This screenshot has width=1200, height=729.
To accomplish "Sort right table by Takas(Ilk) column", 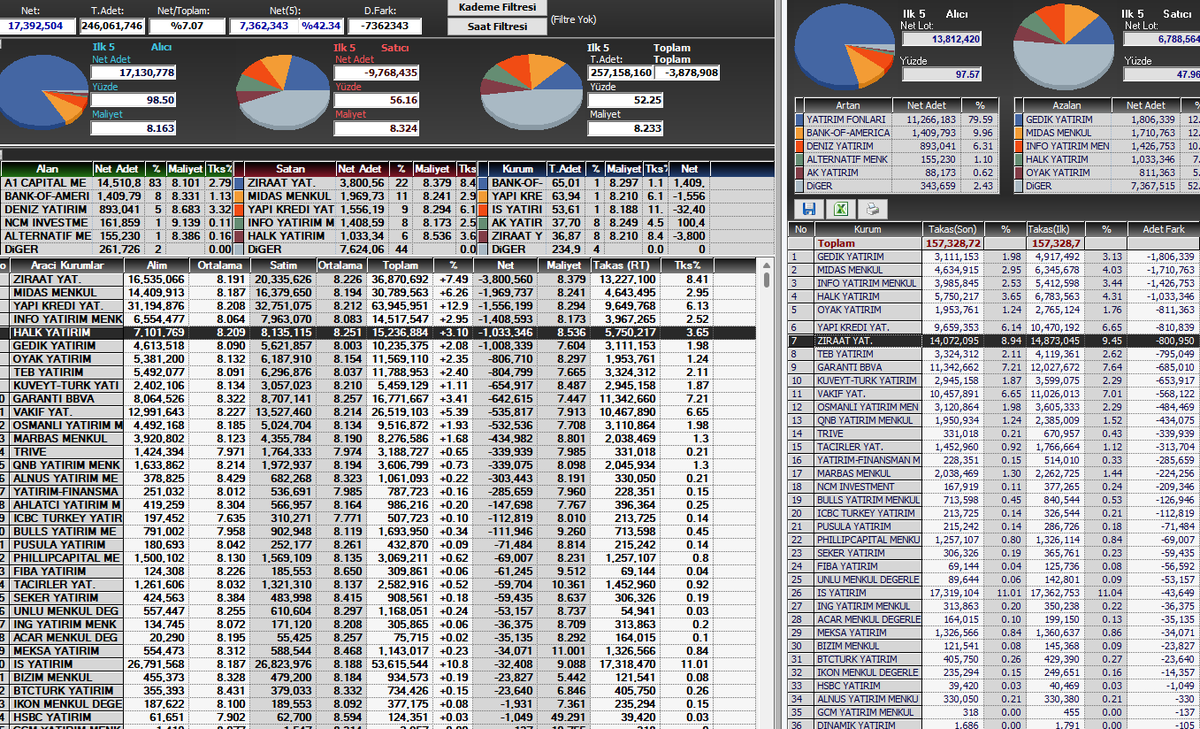I will (1057, 229).
